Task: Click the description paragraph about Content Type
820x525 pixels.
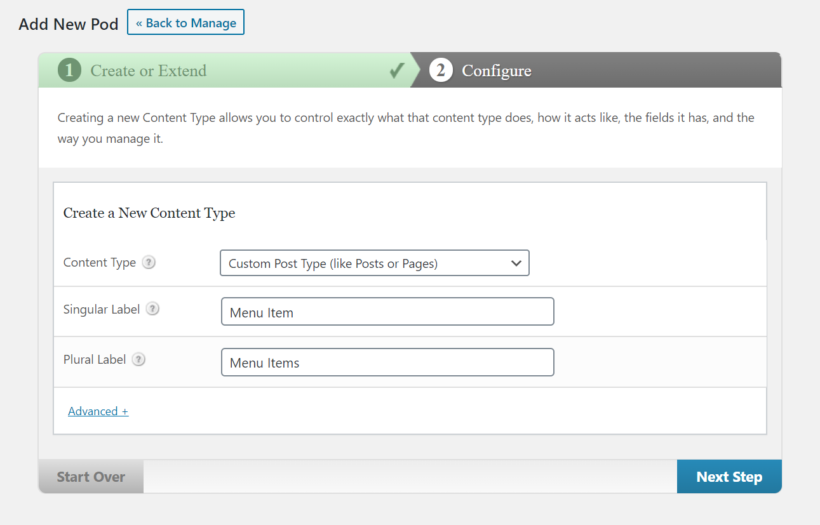Action: (406, 128)
